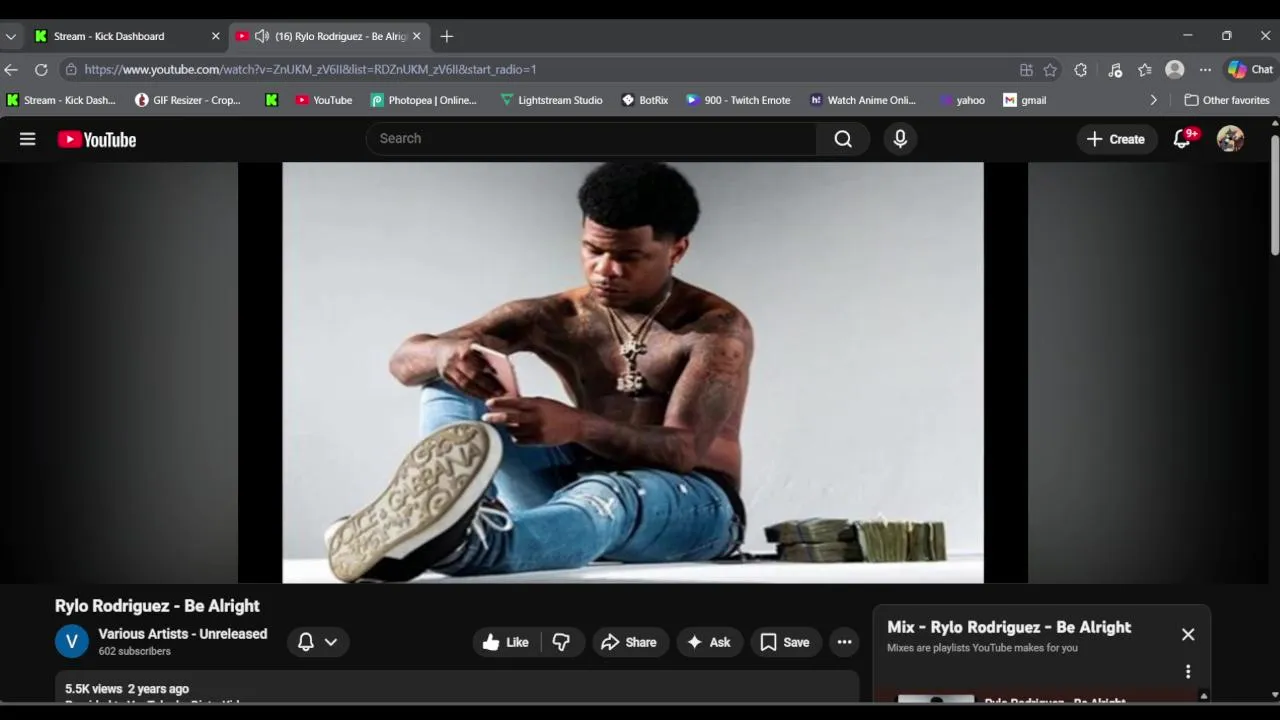Expand the bookmarks bar overflow chevron
The image size is (1280, 720).
[x=1153, y=100]
